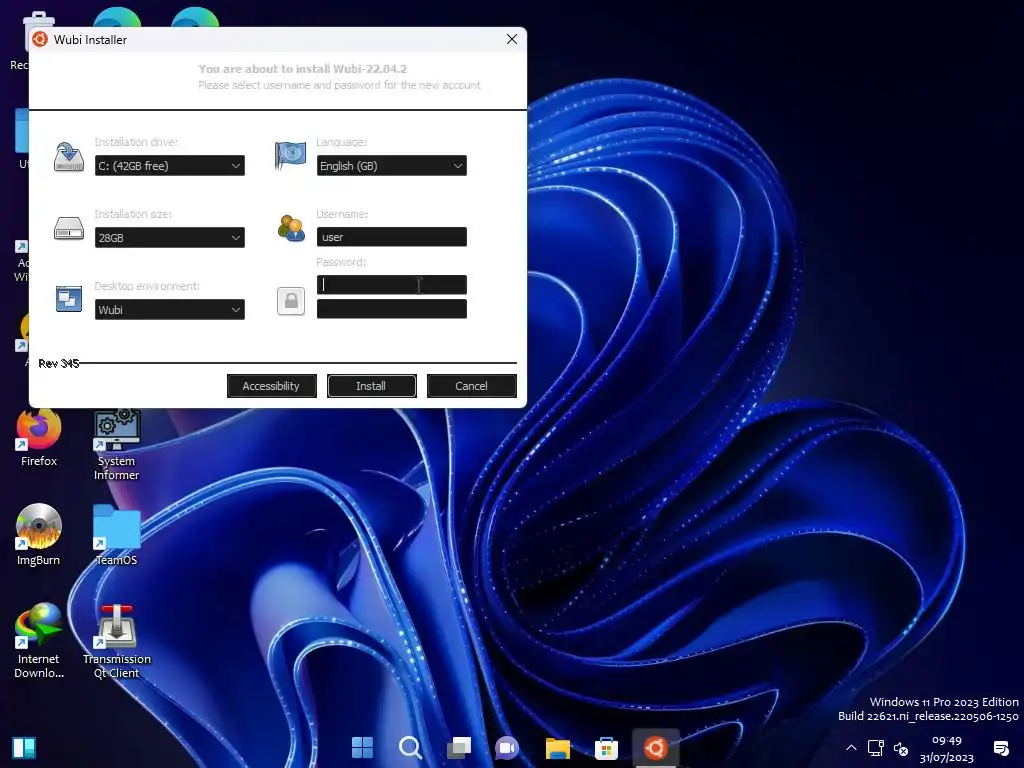Open Task View on the taskbar
1024x768 pixels.
tap(459, 747)
